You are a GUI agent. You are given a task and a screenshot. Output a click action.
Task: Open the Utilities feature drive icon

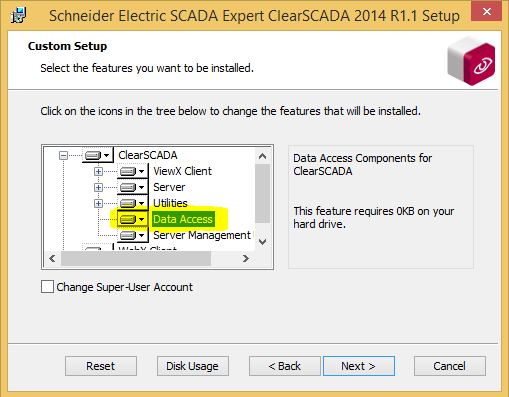pos(132,203)
